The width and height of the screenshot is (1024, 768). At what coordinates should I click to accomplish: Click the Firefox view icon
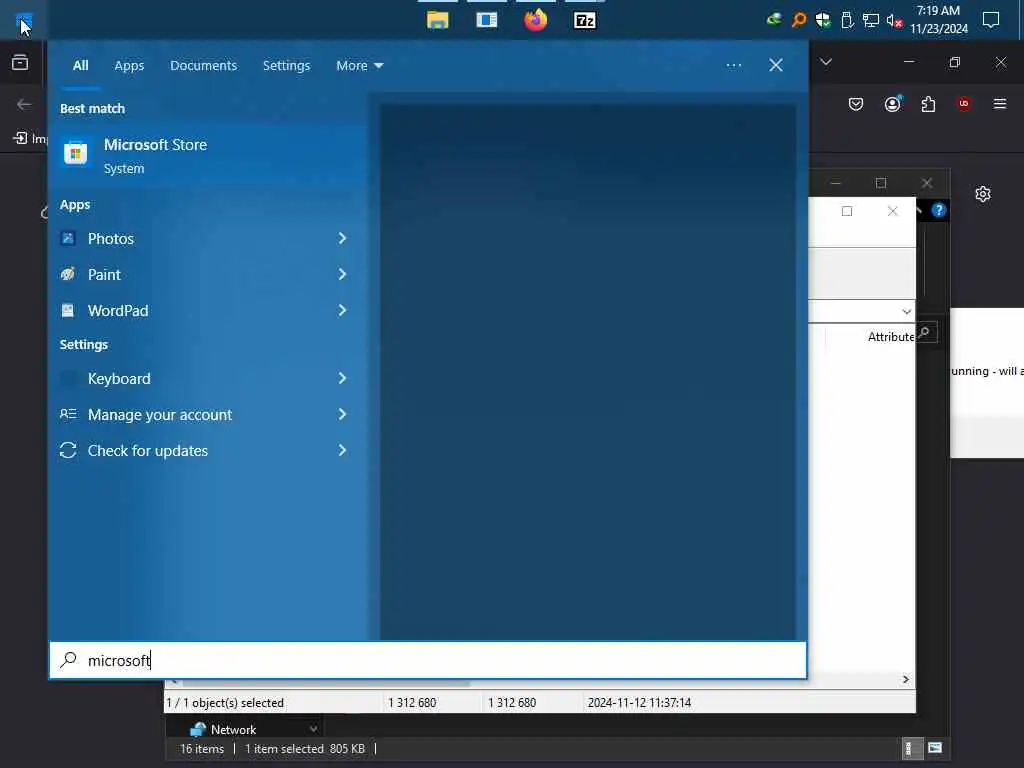tap(20, 62)
